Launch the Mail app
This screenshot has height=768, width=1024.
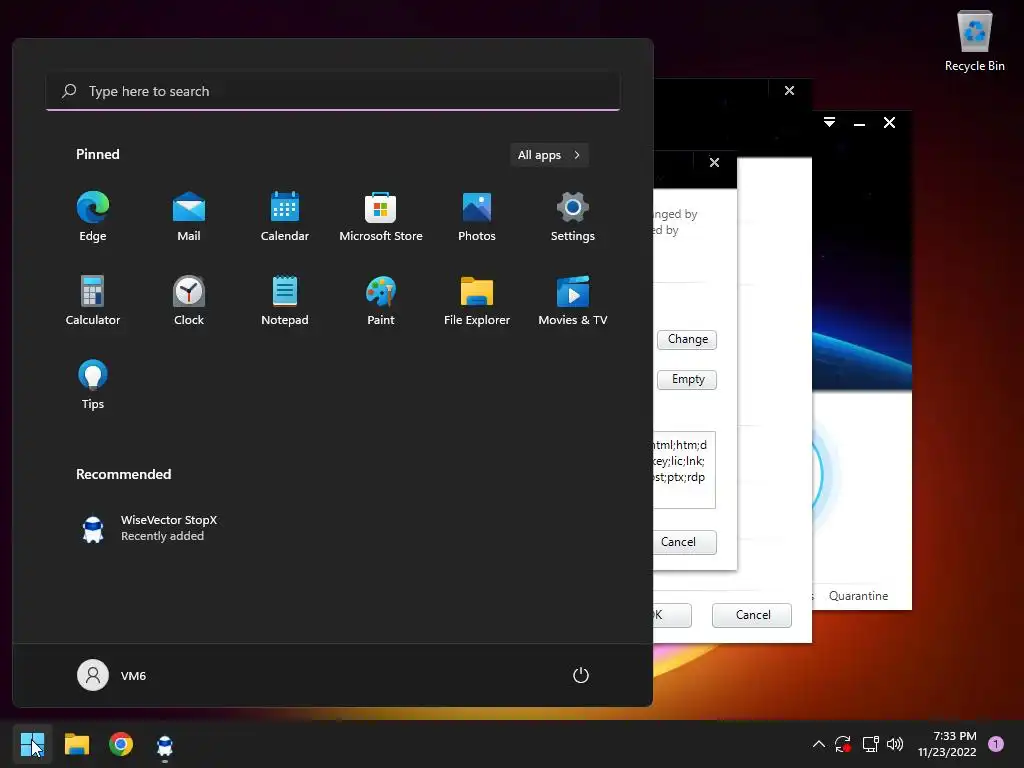(189, 216)
